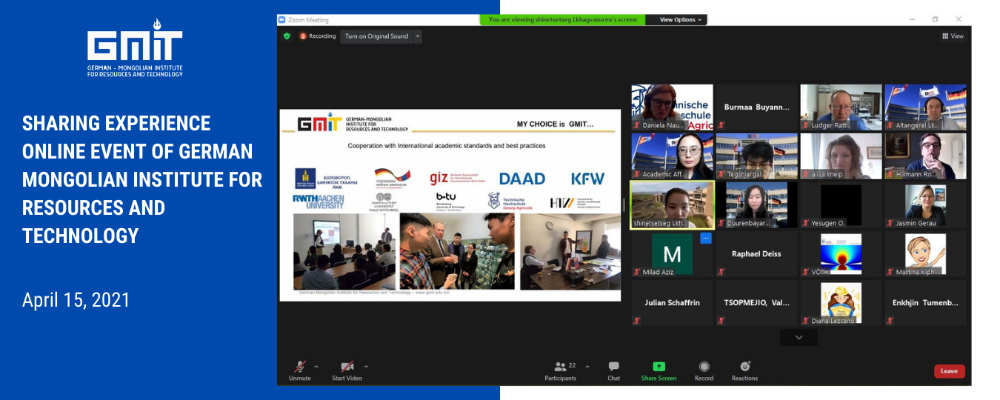The width and height of the screenshot is (1000, 400).
Task: Click 'MY CHOICE is GMIT...' slide heading
Action: pos(555,124)
